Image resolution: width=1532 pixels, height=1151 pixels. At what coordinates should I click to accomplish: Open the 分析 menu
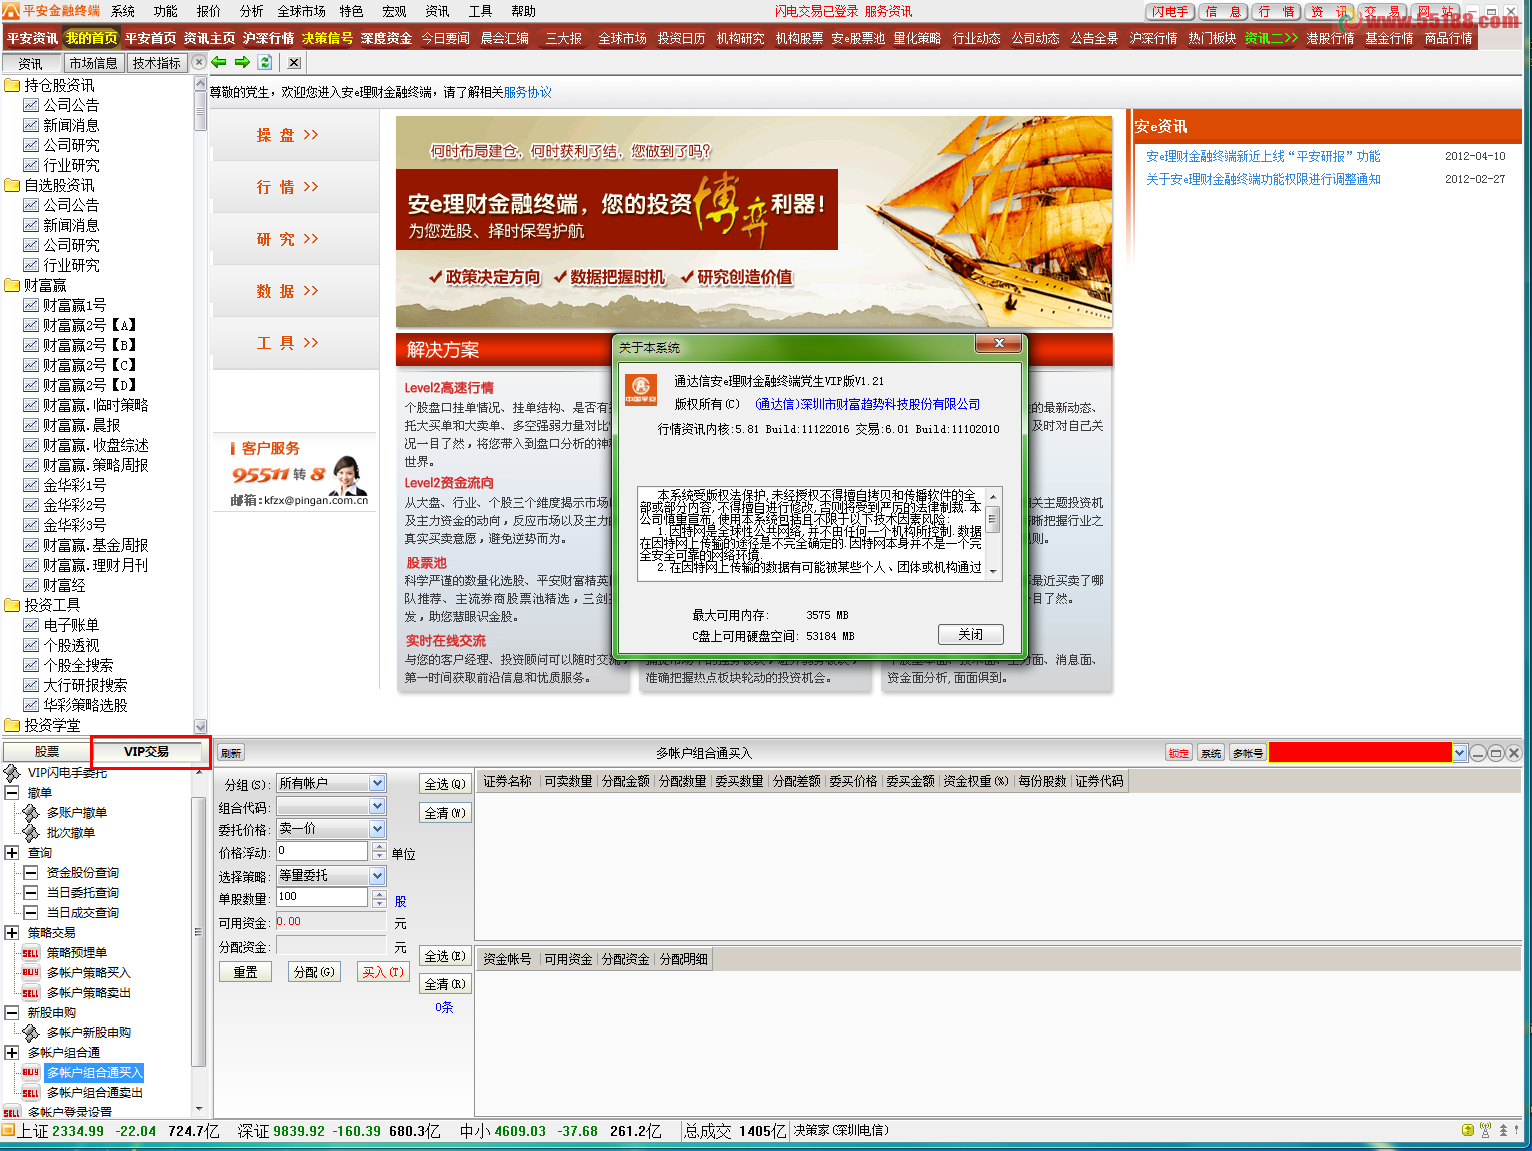[x=252, y=11]
